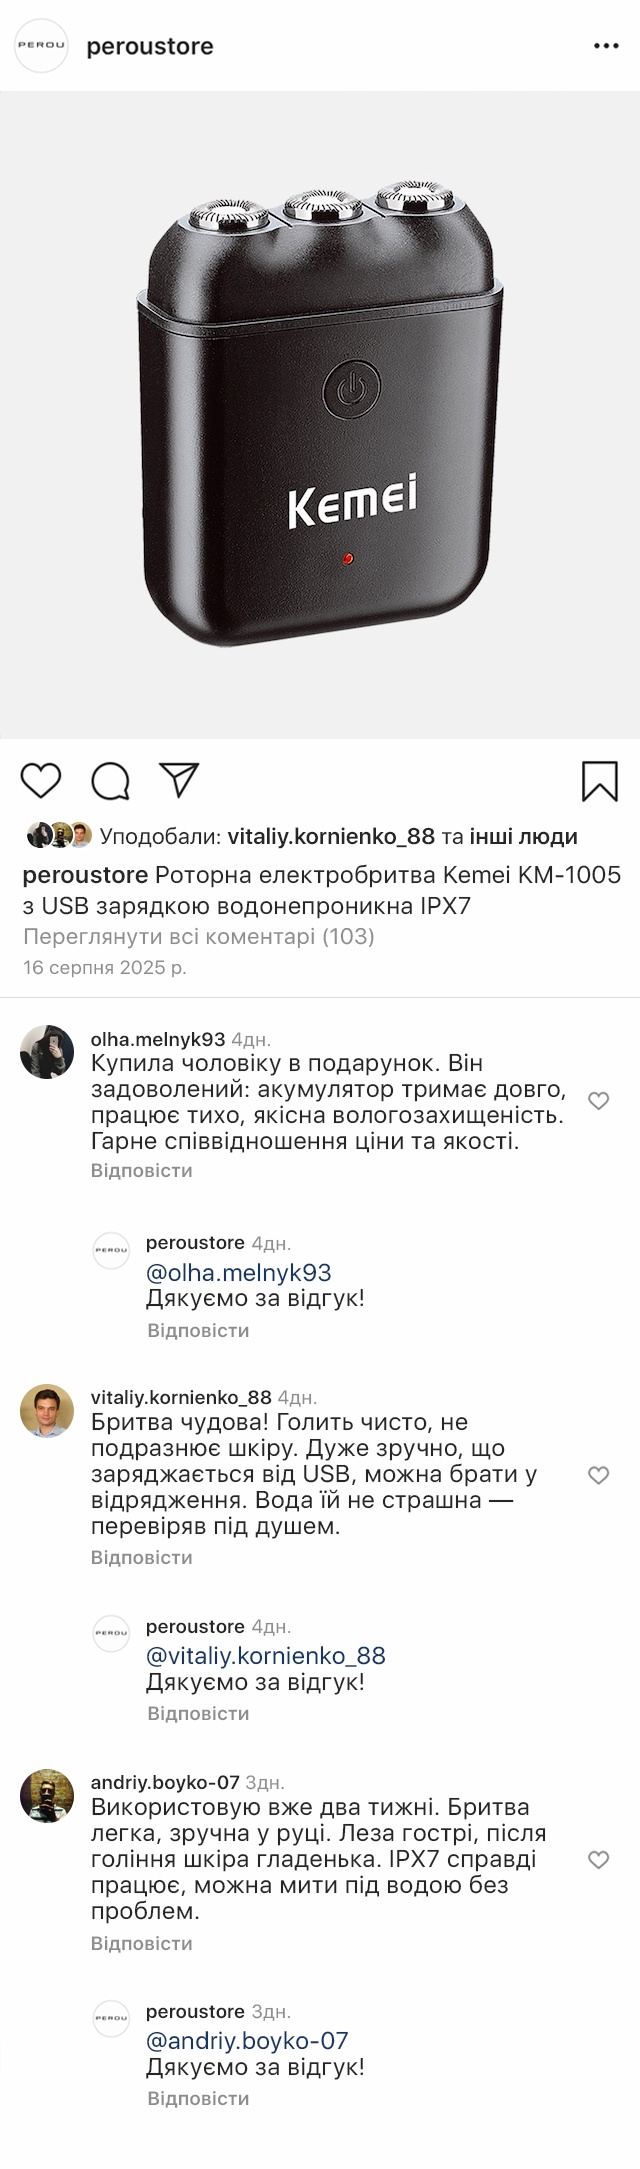Like andriy.boyko-07's comment

[598, 1860]
